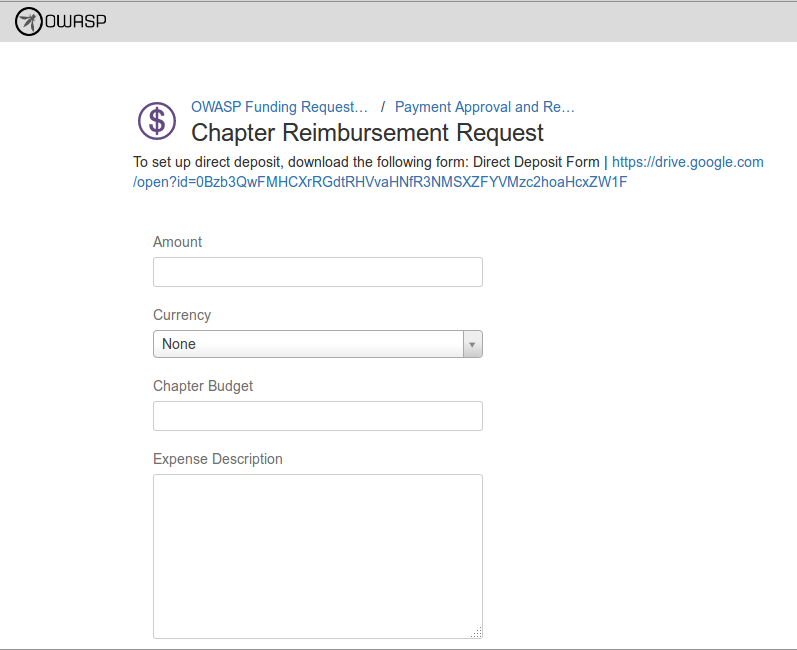Click the breadcrumb slash separator
This screenshot has height=650, width=797.
point(383,107)
